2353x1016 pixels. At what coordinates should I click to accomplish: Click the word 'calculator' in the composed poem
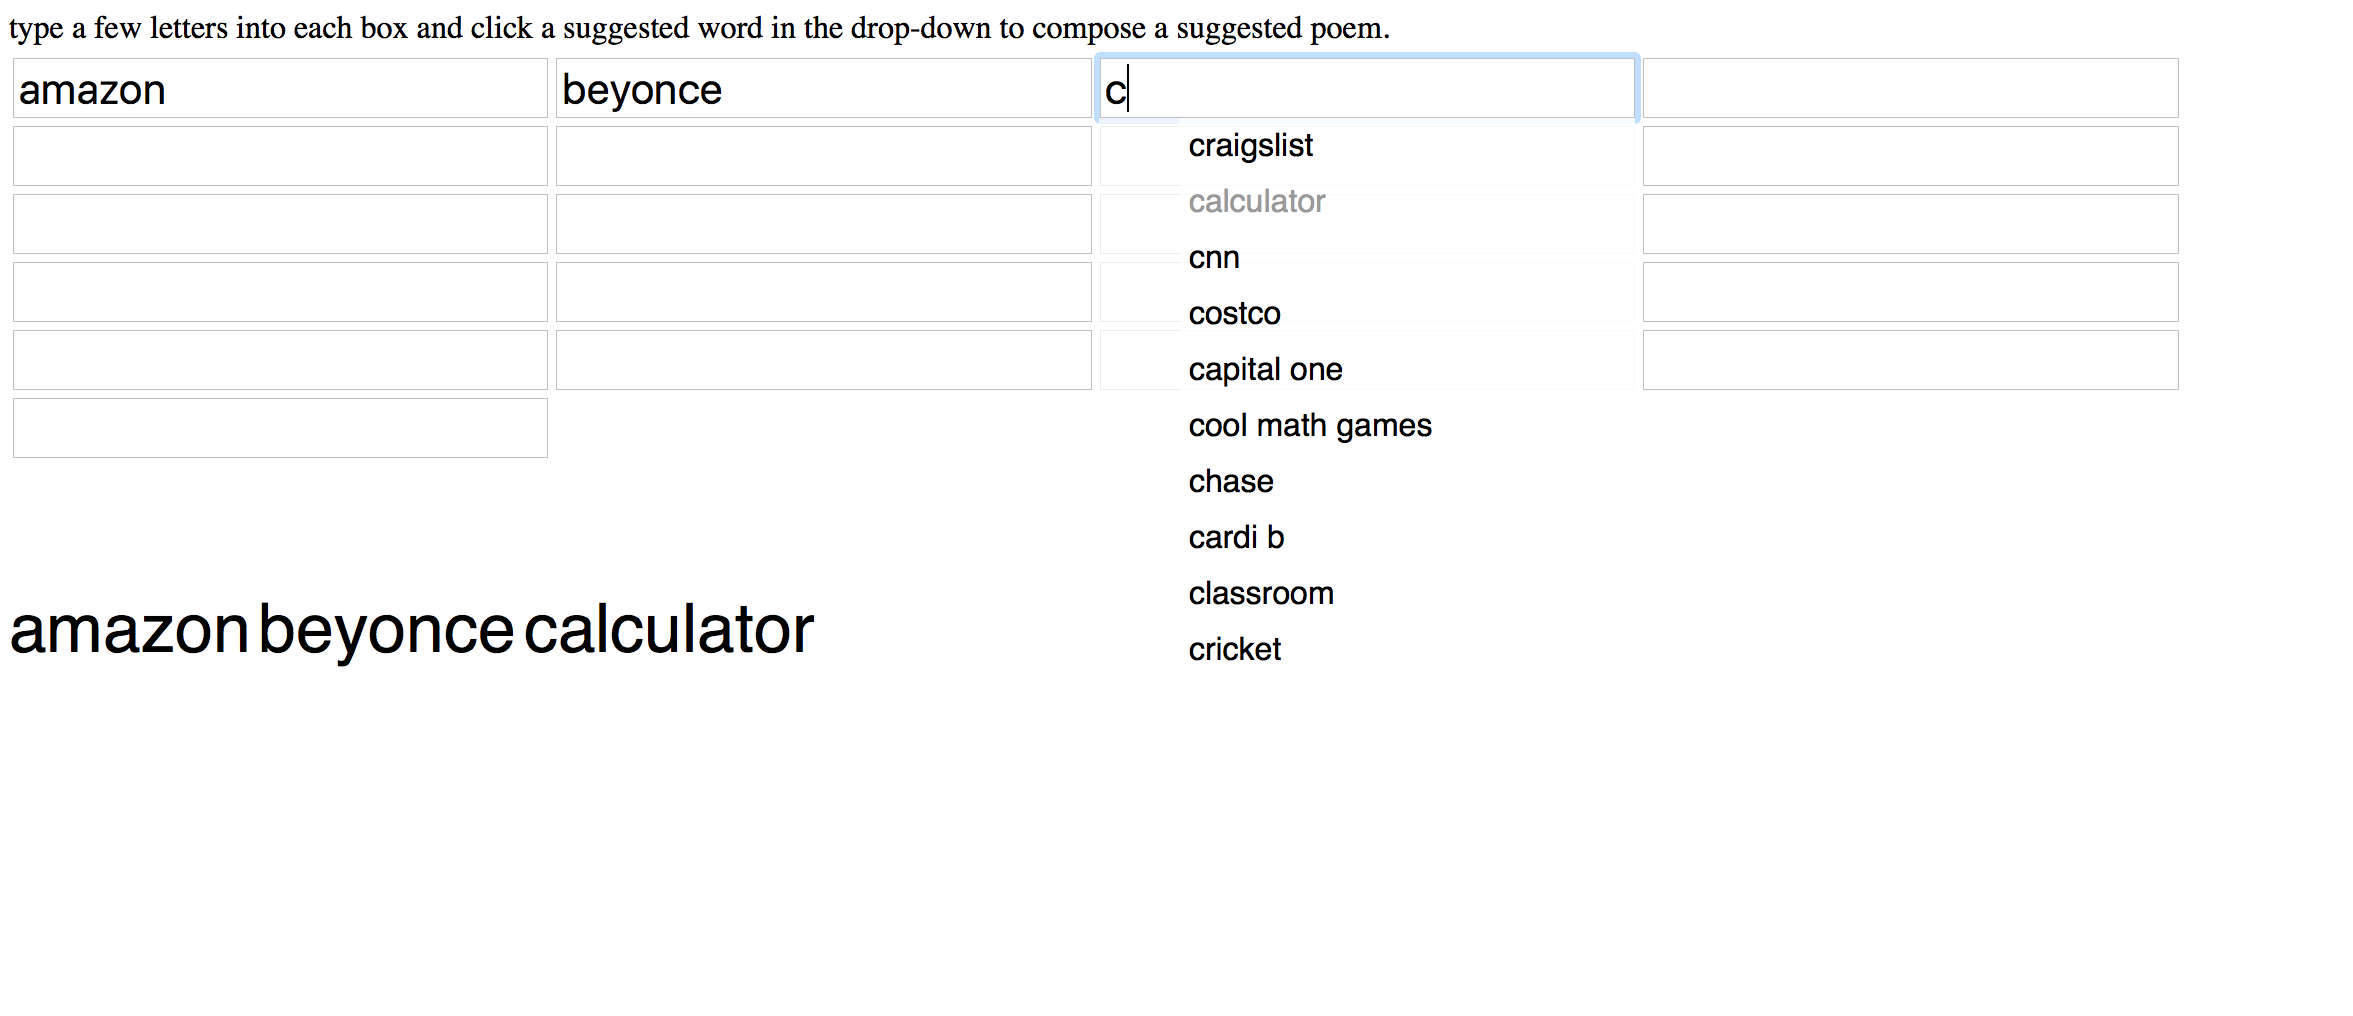coord(669,630)
